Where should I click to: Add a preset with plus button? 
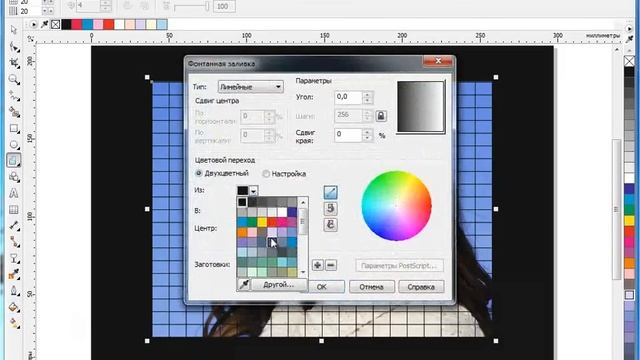point(317,265)
